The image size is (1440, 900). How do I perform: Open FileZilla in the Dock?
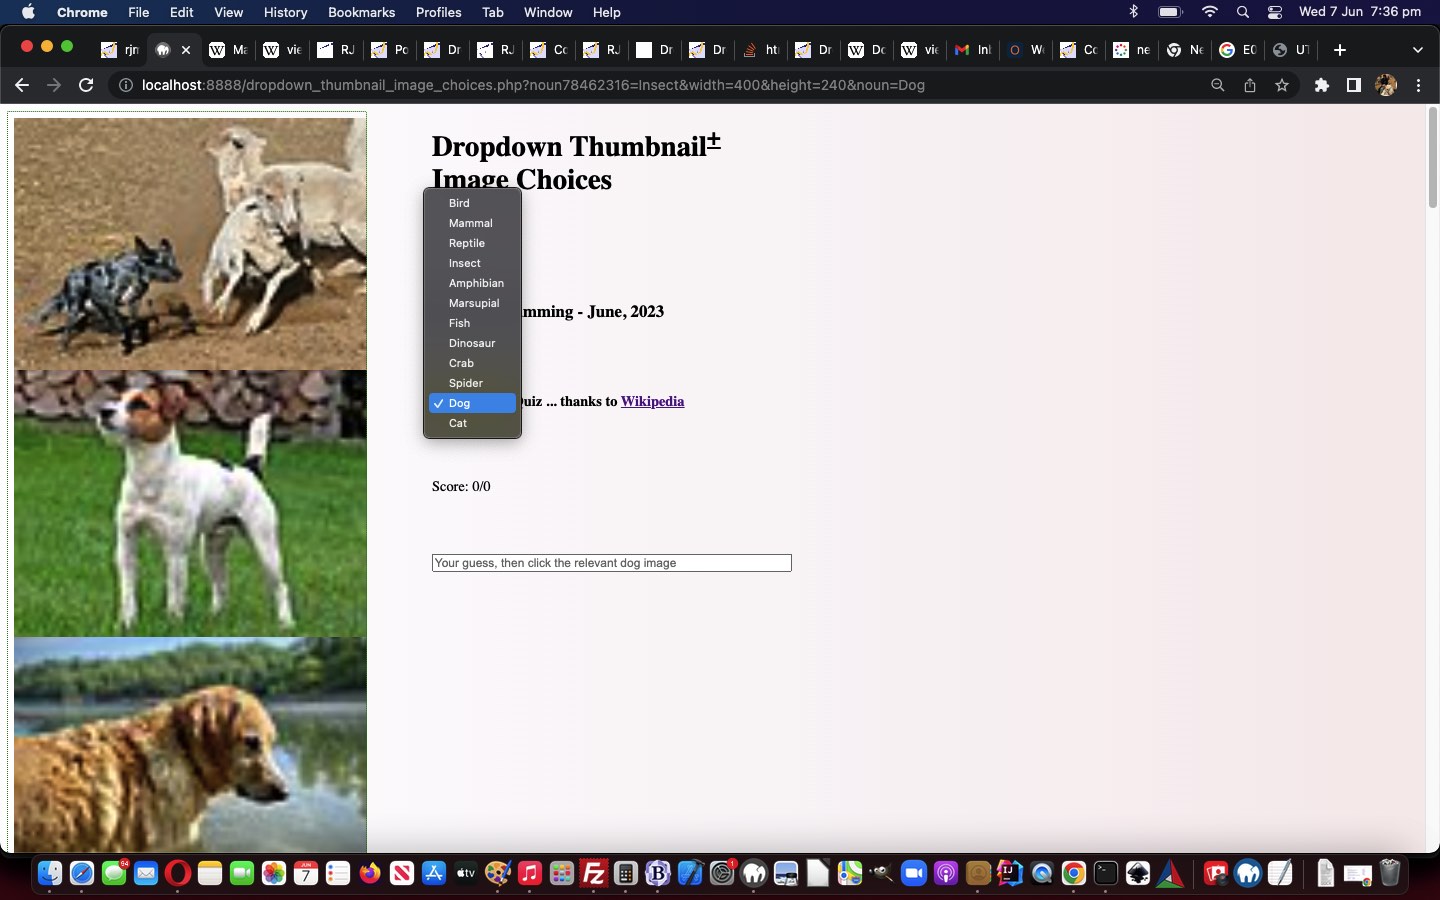[x=594, y=873]
